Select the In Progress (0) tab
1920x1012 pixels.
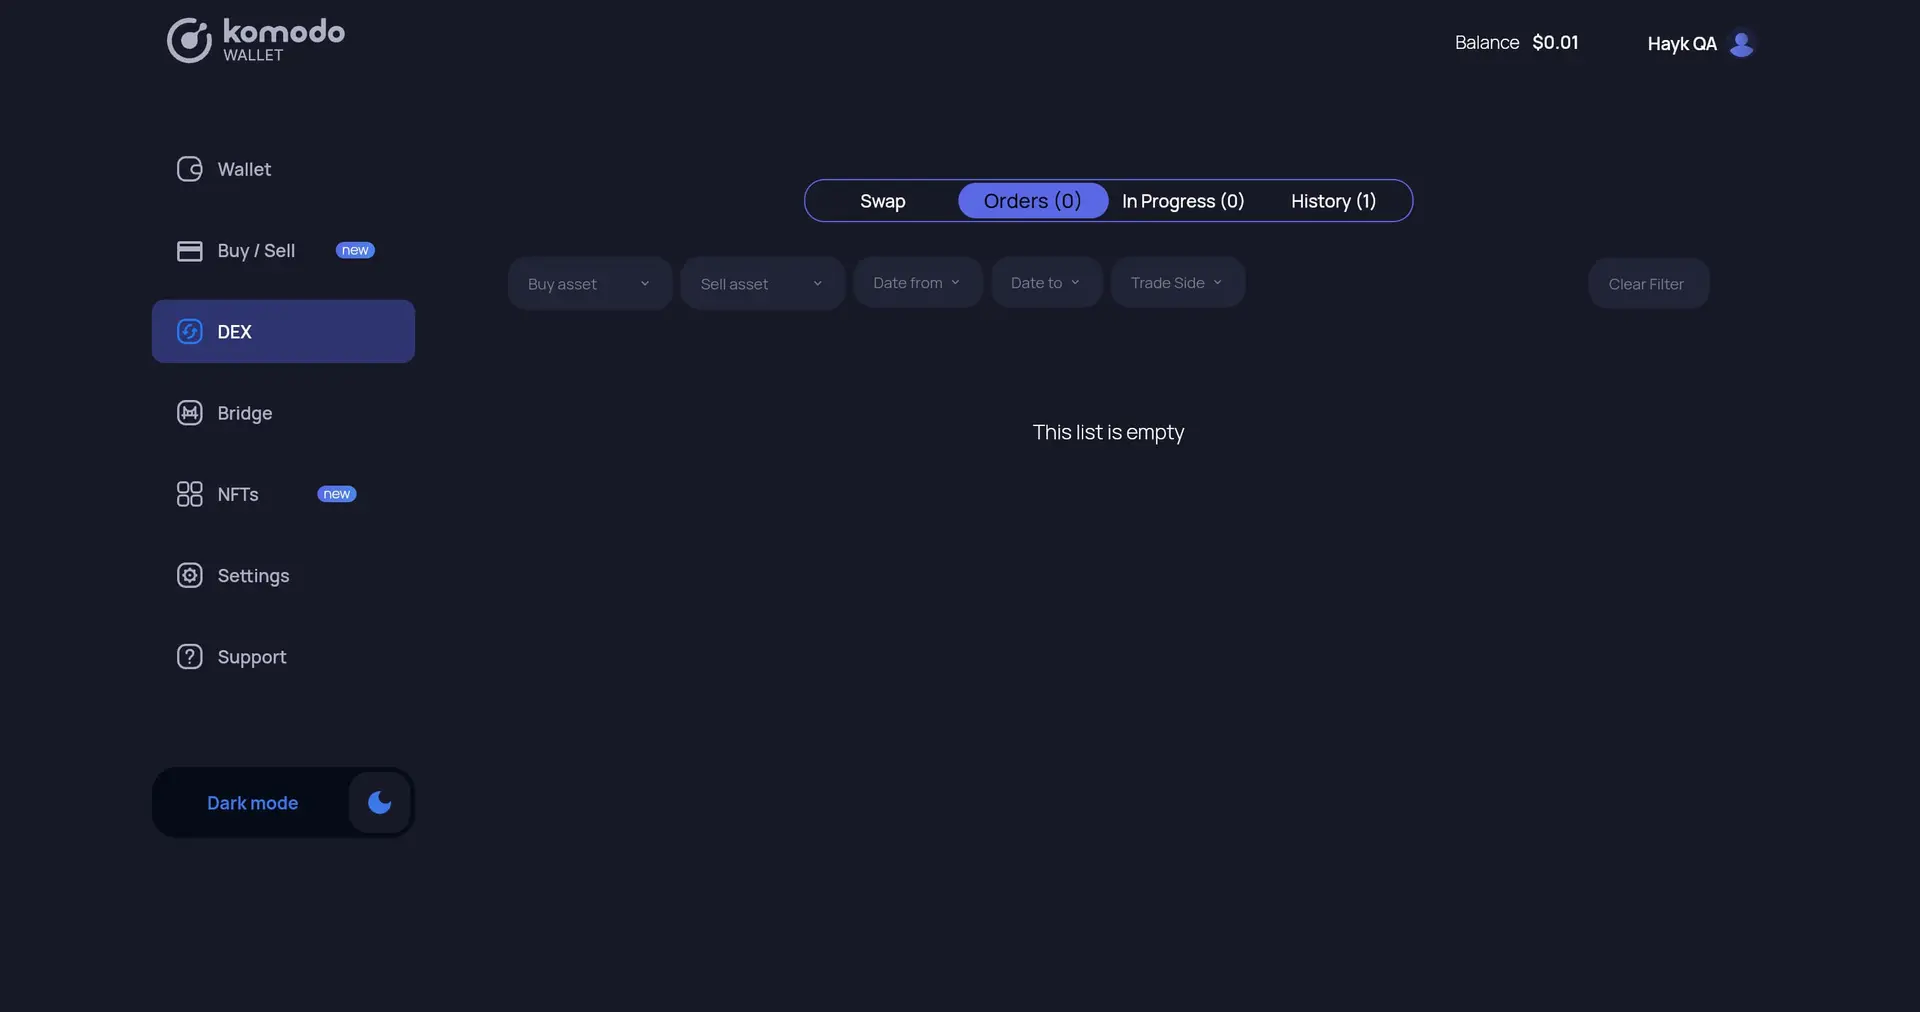1182,200
